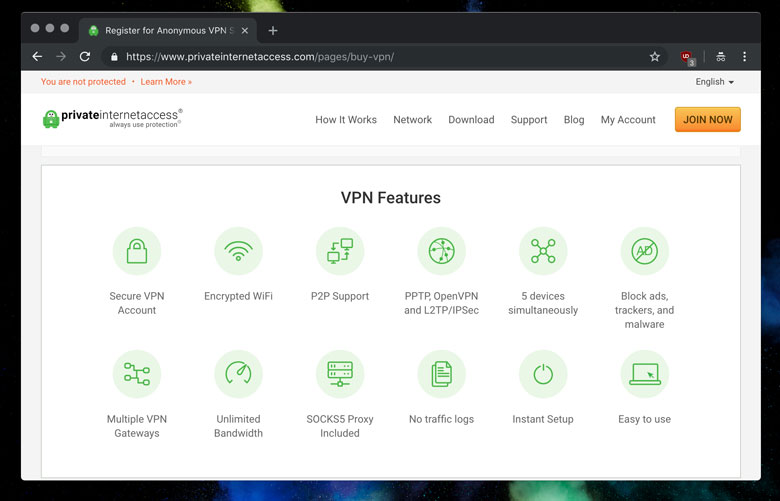
Task: Click the 'PPTP, OpenVPN and L2TP/IPSec' label
Action: pyautogui.click(x=442, y=303)
